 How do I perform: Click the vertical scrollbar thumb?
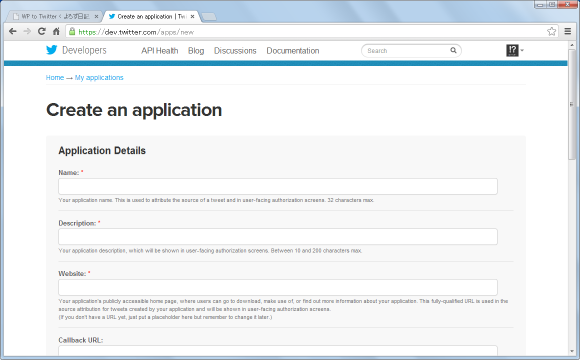click(x=572, y=104)
